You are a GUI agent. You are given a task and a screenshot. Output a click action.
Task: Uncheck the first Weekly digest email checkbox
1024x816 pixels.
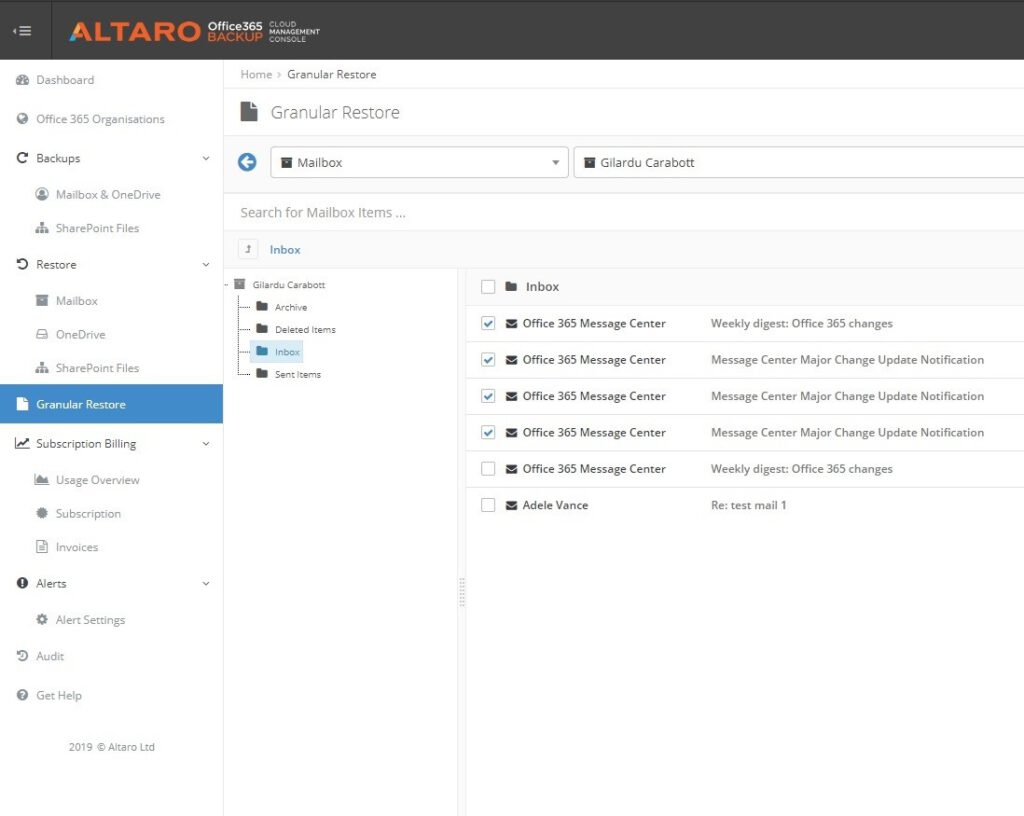tap(488, 323)
